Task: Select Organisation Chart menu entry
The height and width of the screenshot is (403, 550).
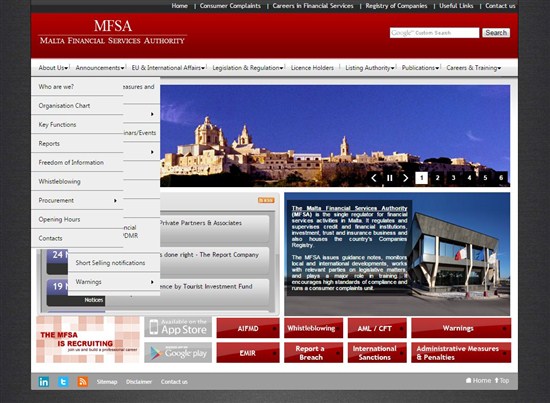Action: point(77,106)
